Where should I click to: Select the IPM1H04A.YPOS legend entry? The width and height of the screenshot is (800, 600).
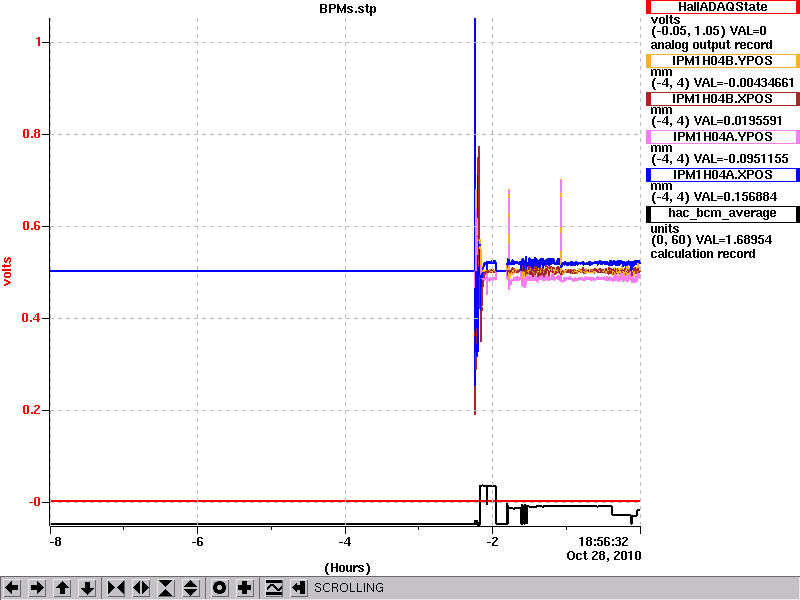point(722,137)
